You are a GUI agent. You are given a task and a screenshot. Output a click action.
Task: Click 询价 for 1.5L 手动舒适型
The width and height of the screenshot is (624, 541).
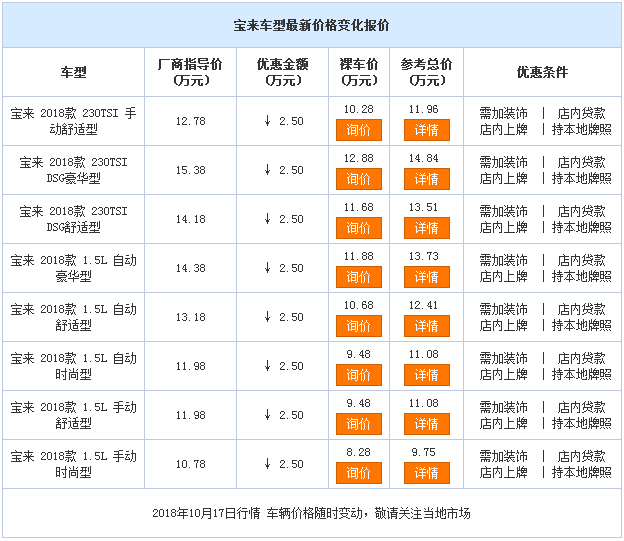pos(359,424)
